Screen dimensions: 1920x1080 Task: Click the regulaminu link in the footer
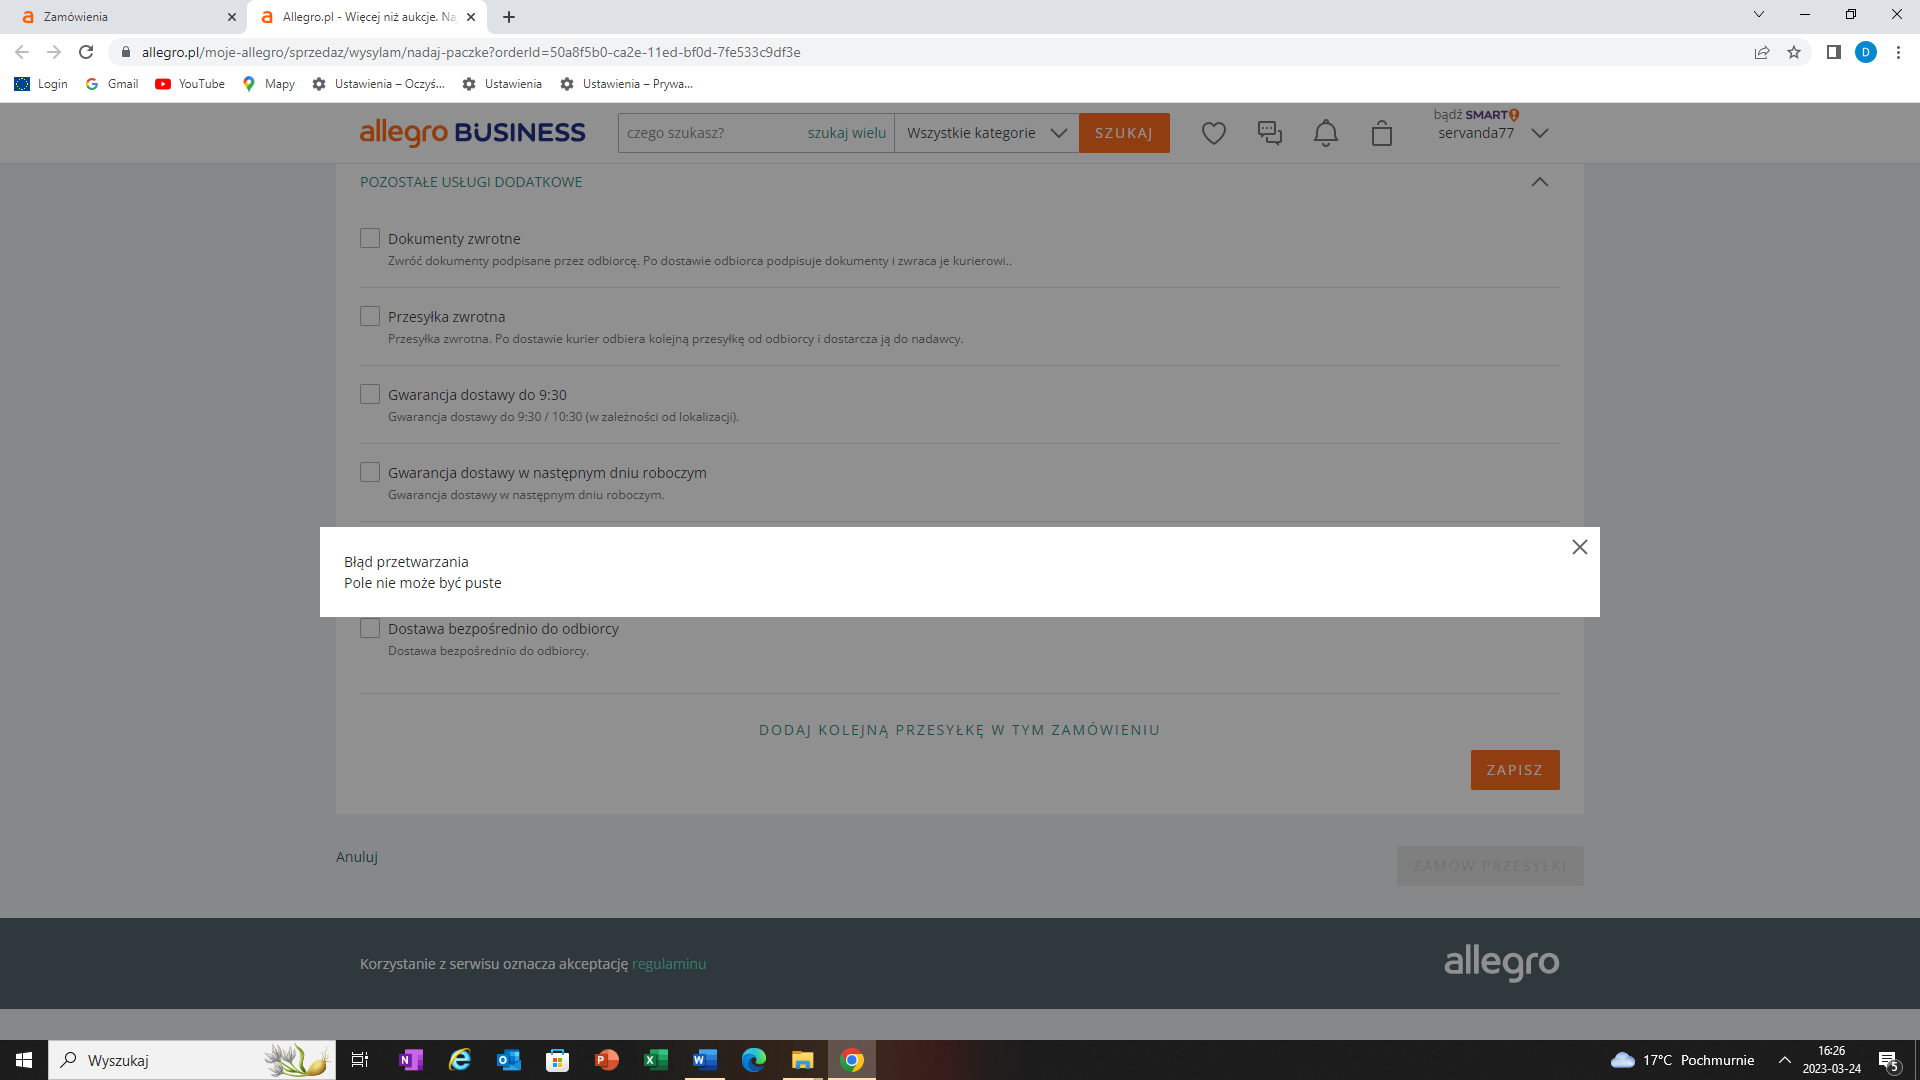[x=668, y=964]
